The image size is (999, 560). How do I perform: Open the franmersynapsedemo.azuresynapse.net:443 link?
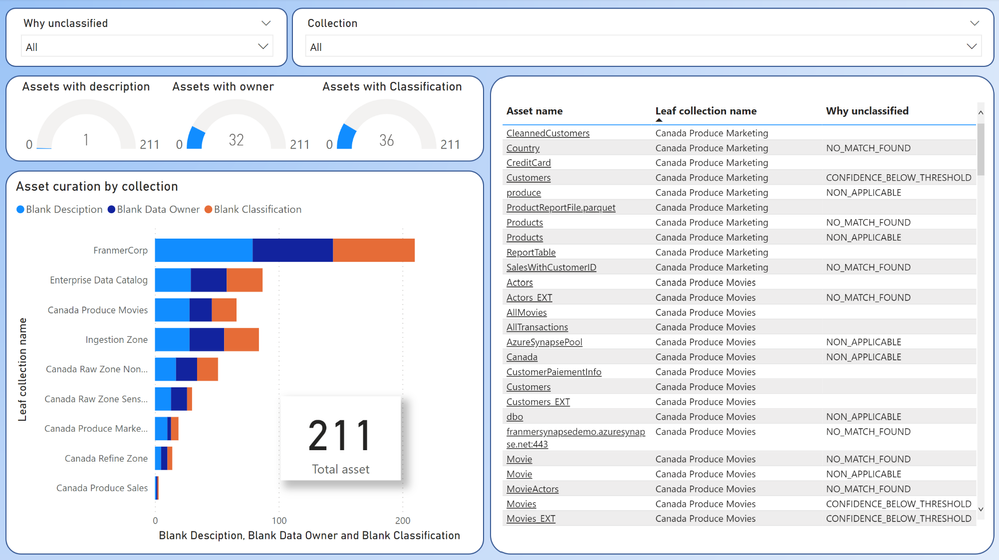(575, 438)
